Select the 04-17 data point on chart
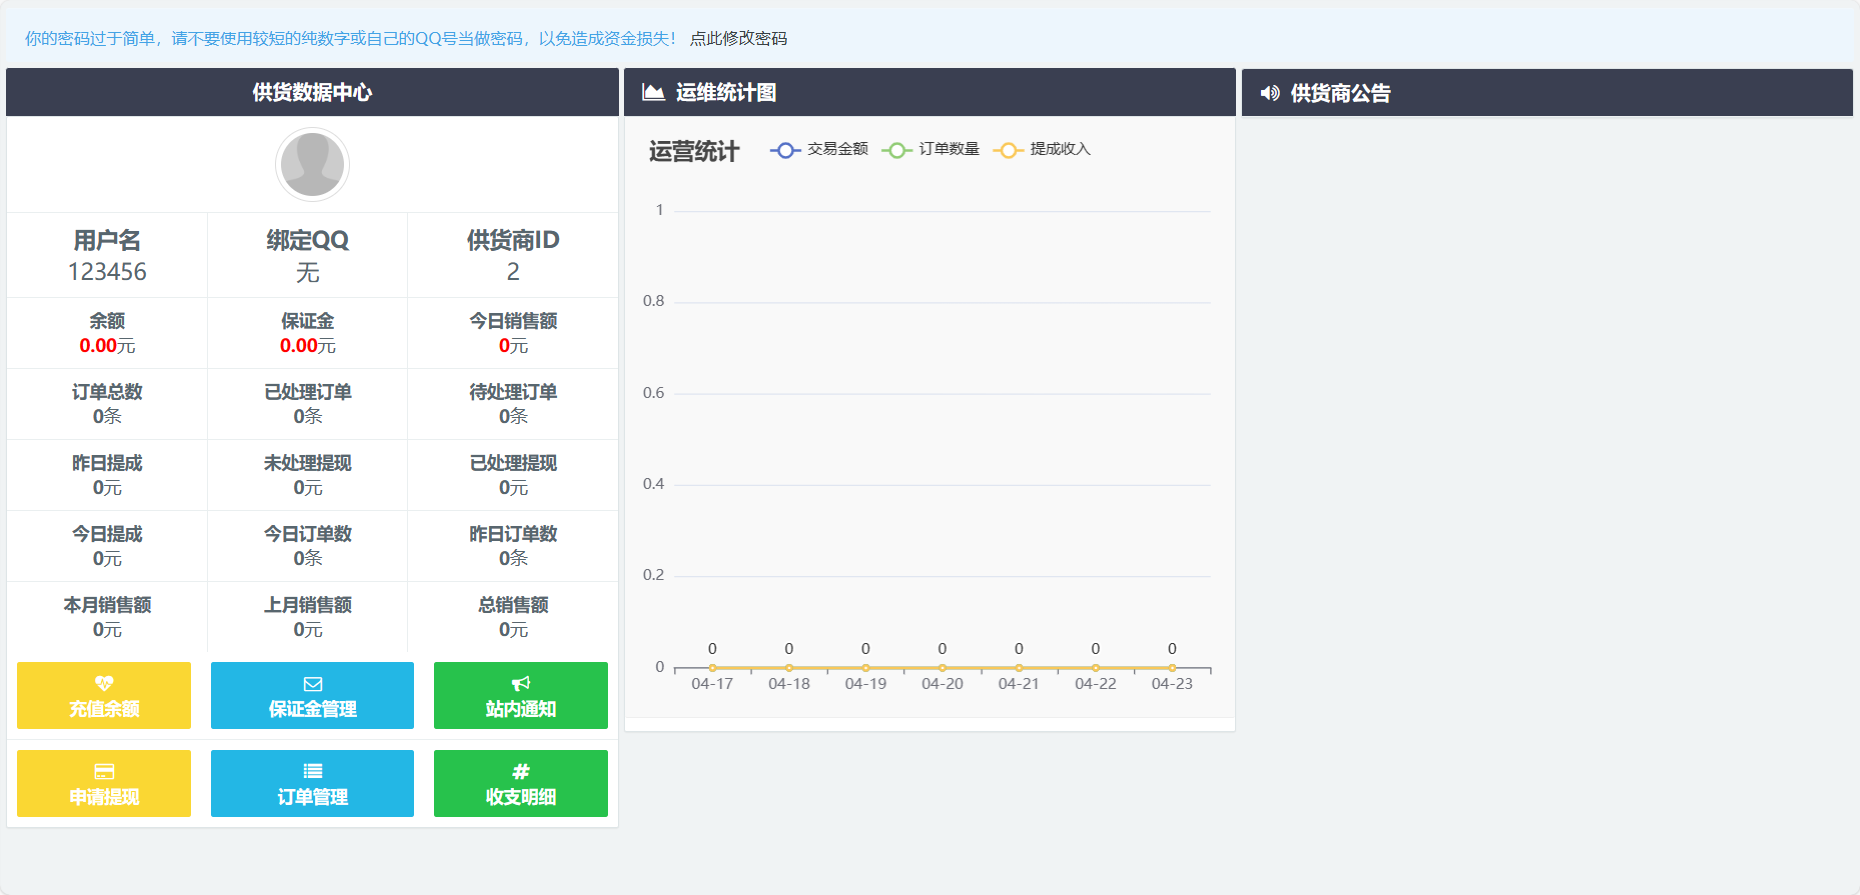The image size is (1860, 895). (x=712, y=667)
